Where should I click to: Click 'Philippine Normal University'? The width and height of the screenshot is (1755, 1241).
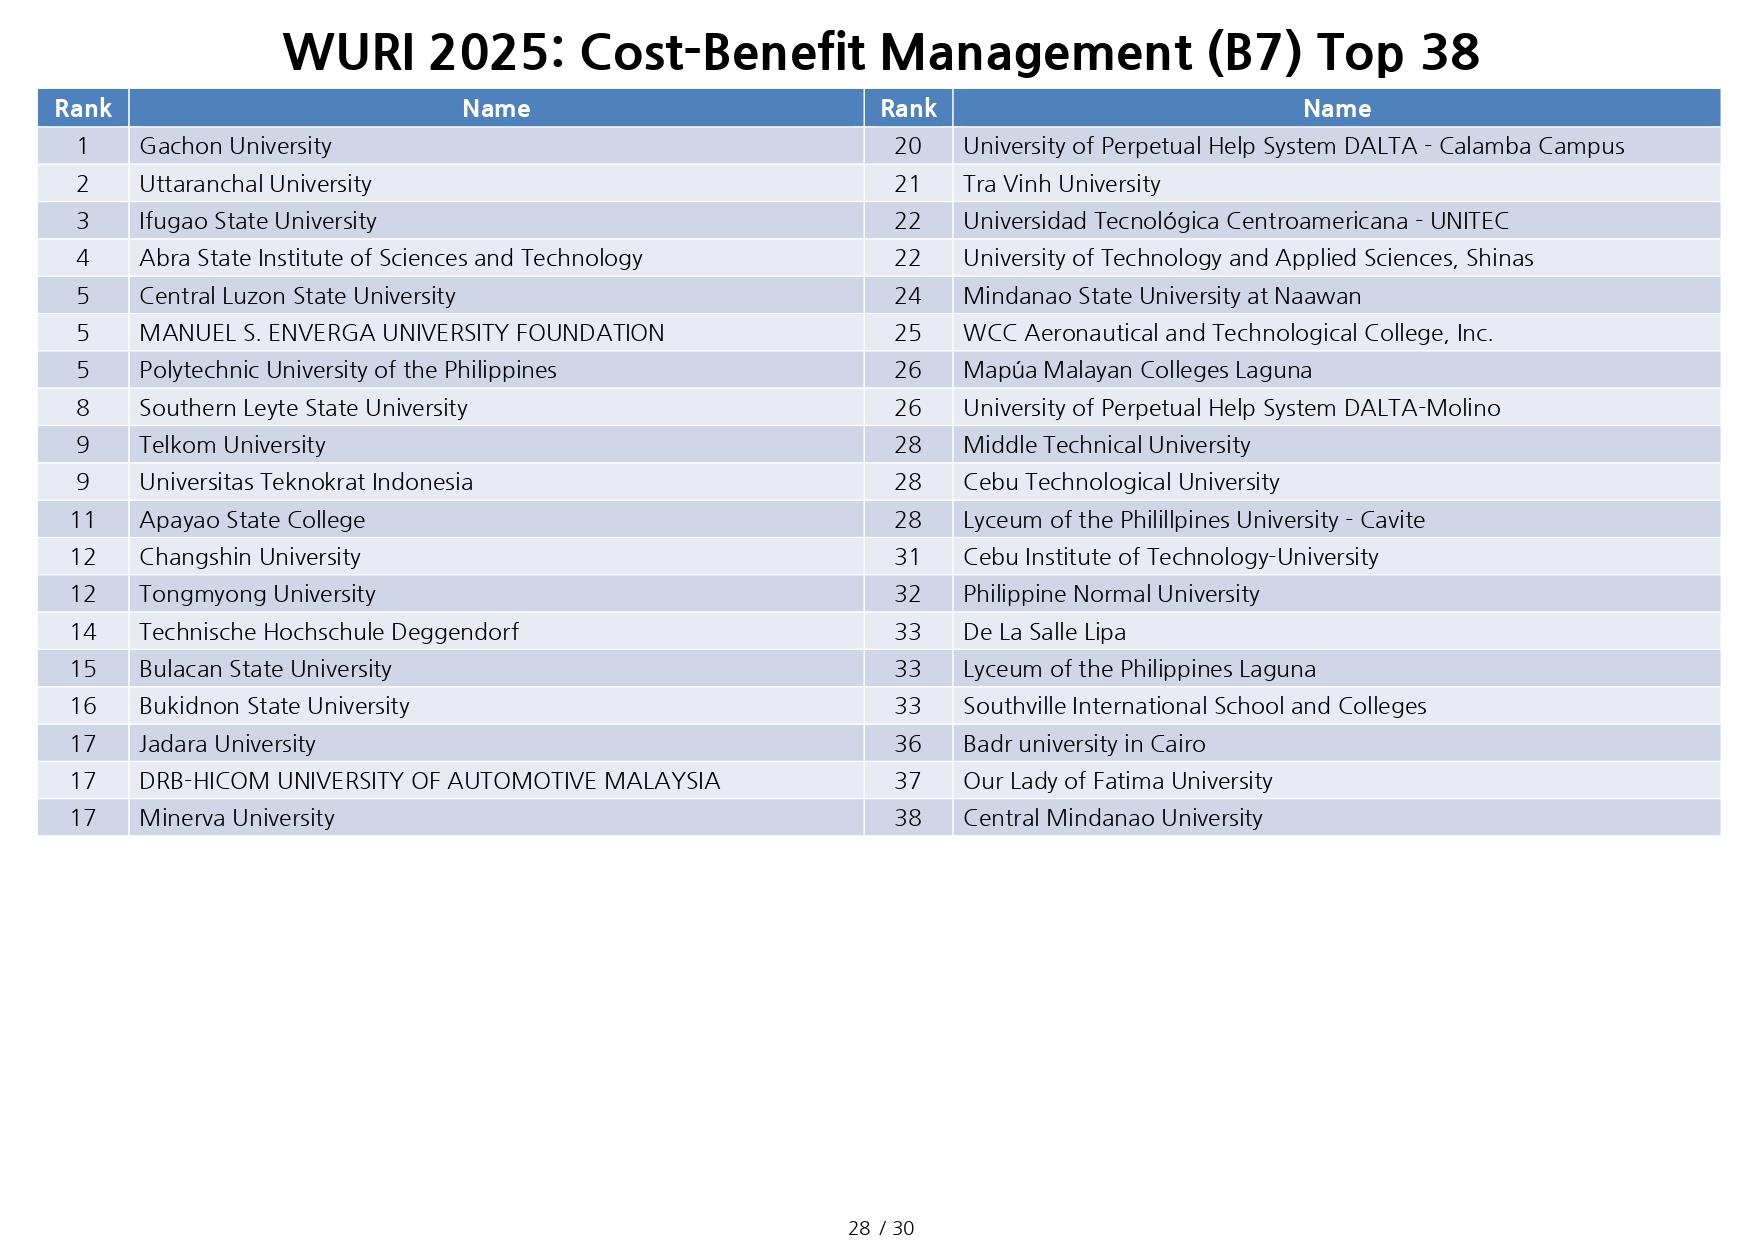coord(1111,594)
